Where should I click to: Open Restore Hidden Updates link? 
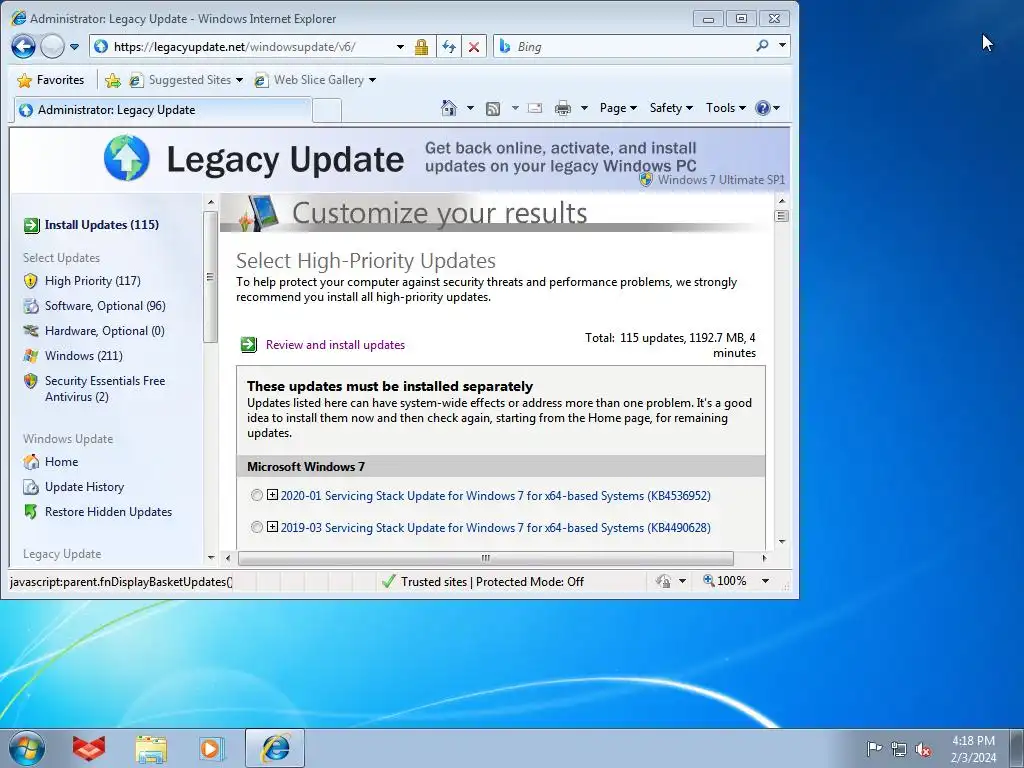108,511
